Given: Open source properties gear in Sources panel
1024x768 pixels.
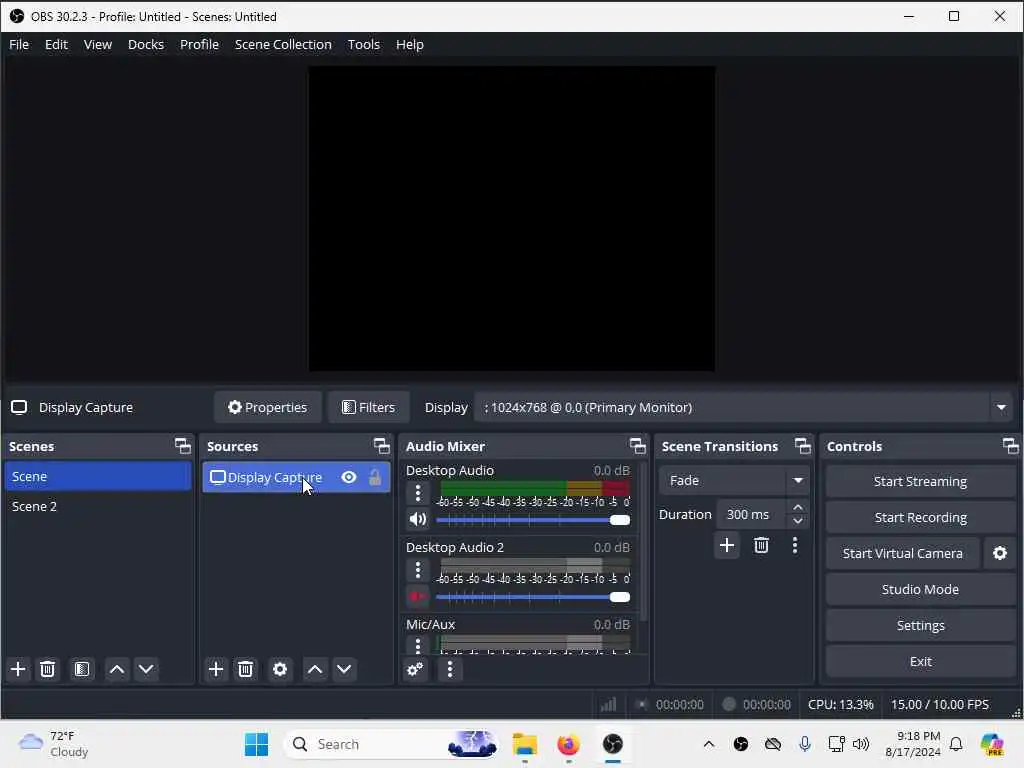Looking at the screenshot, I should [x=280, y=669].
